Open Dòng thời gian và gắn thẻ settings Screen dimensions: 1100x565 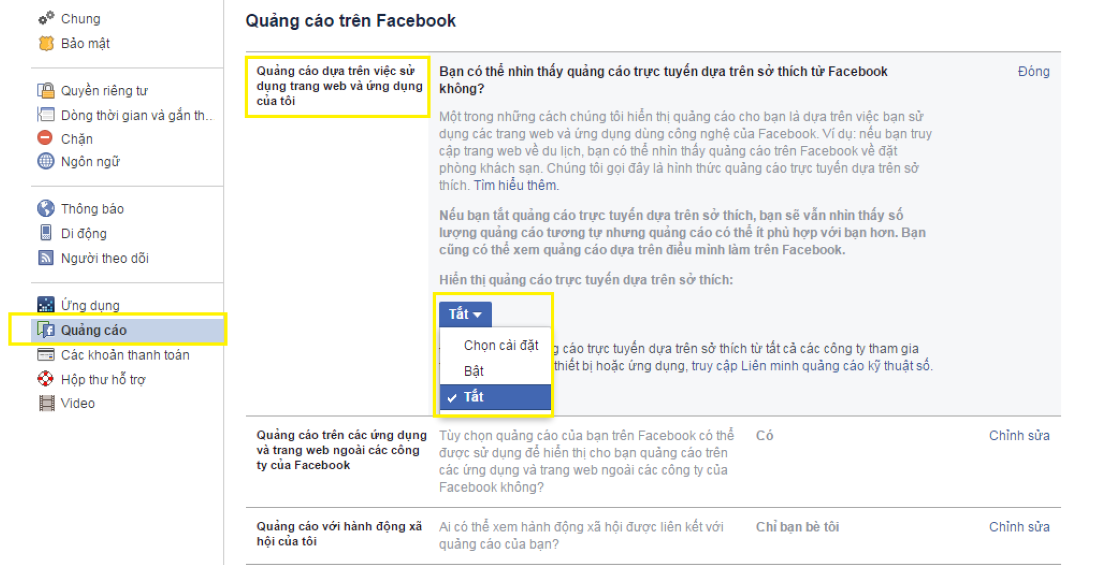137,115
